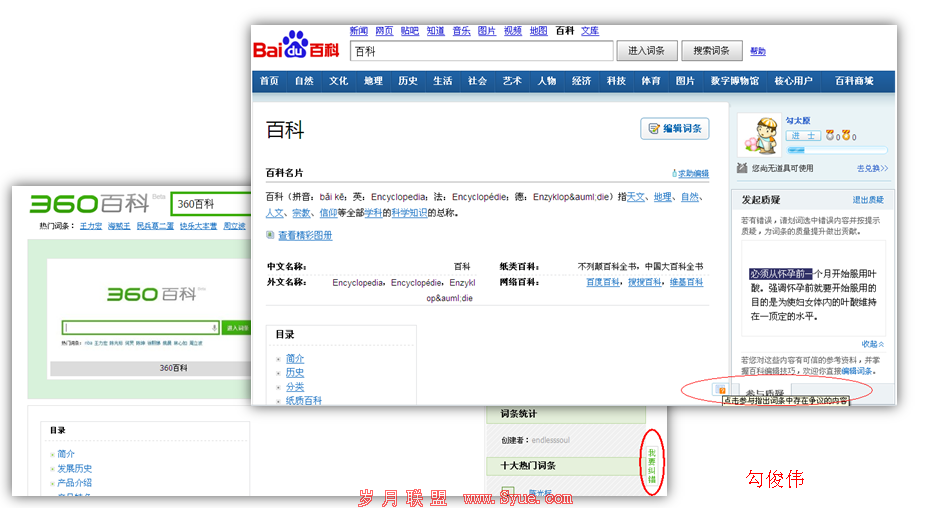
Task: Select the 体育 category tab
Action: pos(651,81)
